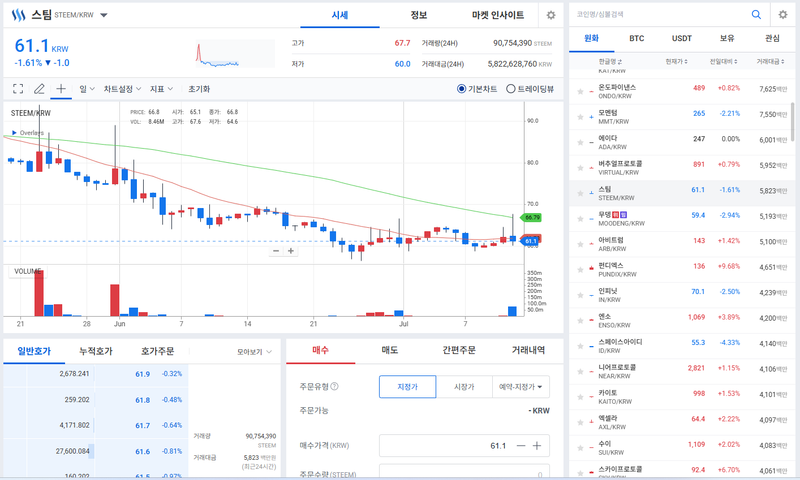
Task: Click the order type help question icon
Action: point(334,386)
